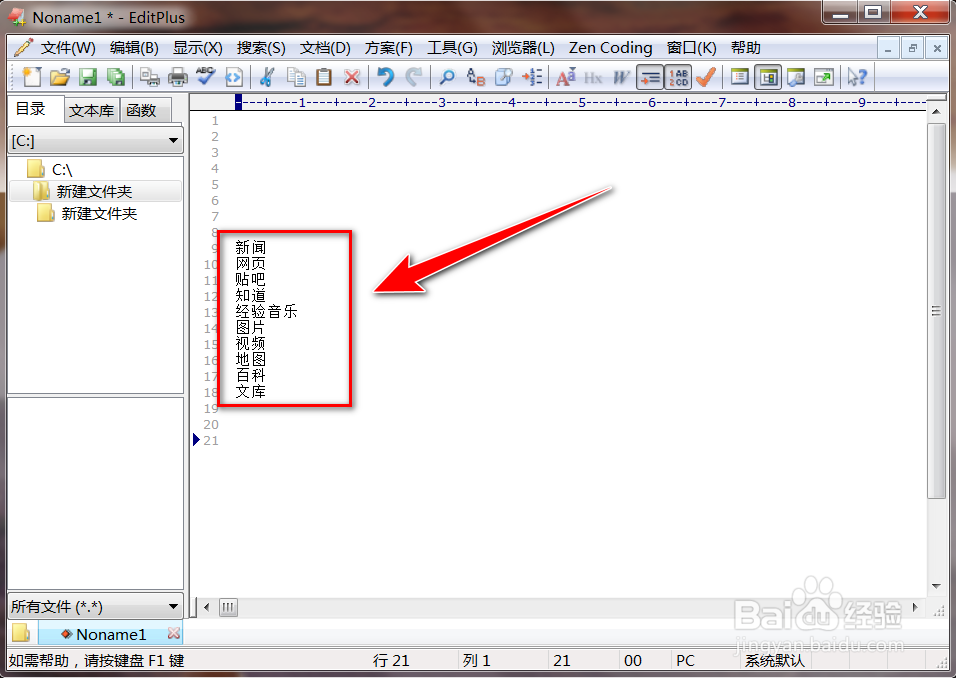Select the Spell Check icon

tap(203, 76)
